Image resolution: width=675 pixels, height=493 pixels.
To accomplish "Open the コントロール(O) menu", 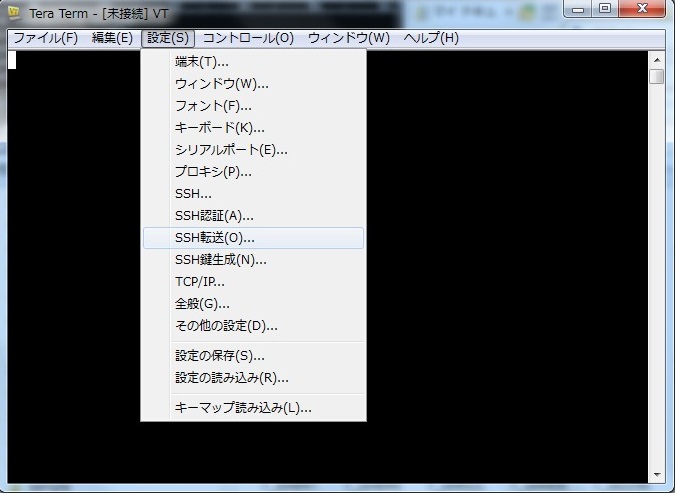I will (248, 38).
